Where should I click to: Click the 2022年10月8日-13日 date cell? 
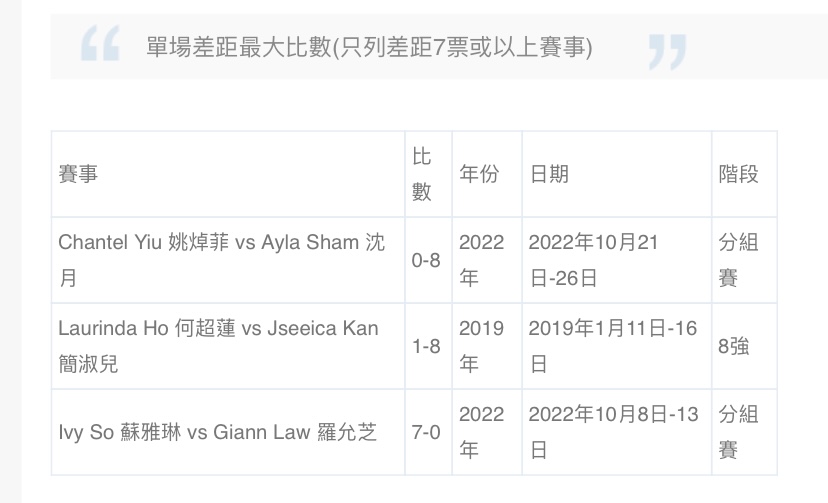tap(614, 432)
